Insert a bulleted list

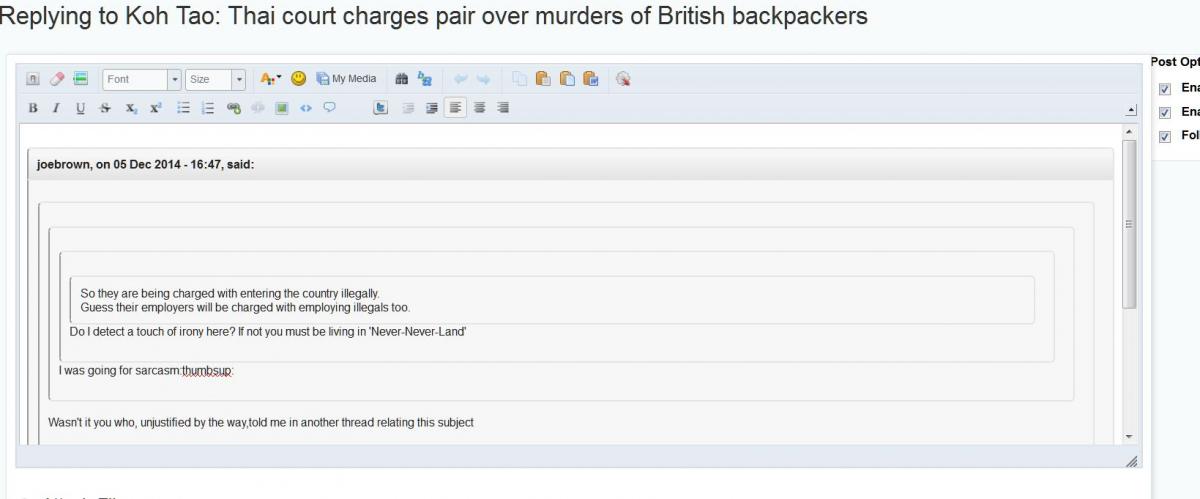(x=183, y=108)
